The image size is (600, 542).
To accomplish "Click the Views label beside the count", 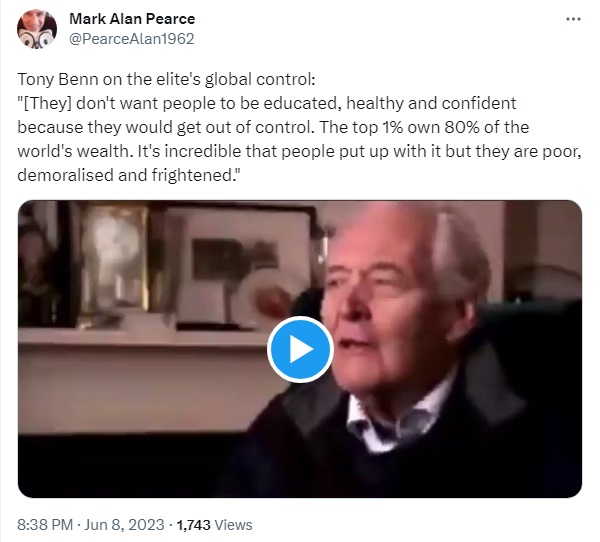I will coord(233,525).
